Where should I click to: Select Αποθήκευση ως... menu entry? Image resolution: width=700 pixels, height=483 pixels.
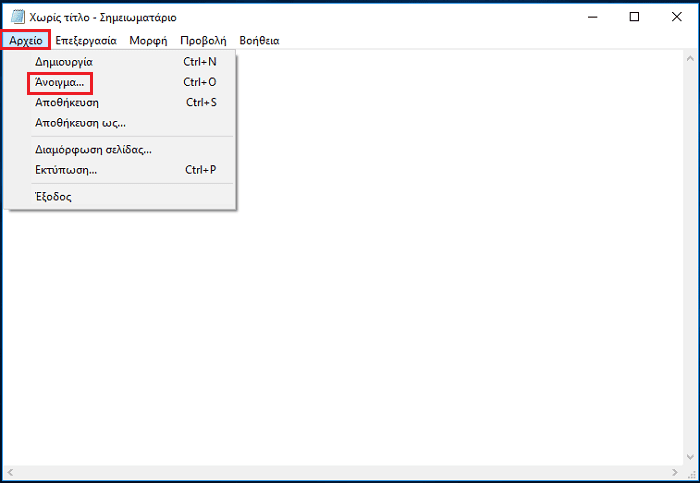(x=120, y=123)
